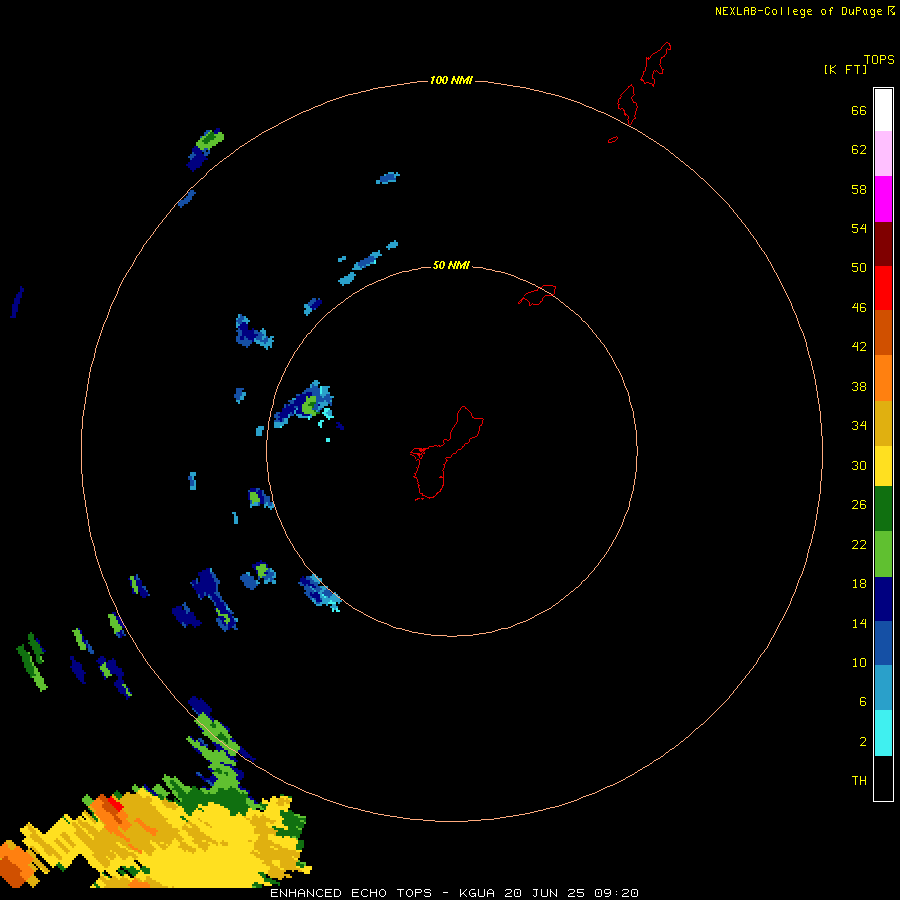Click the '26' legend value
The width and height of the screenshot is (900, 900).
click(x=859, y=505)
